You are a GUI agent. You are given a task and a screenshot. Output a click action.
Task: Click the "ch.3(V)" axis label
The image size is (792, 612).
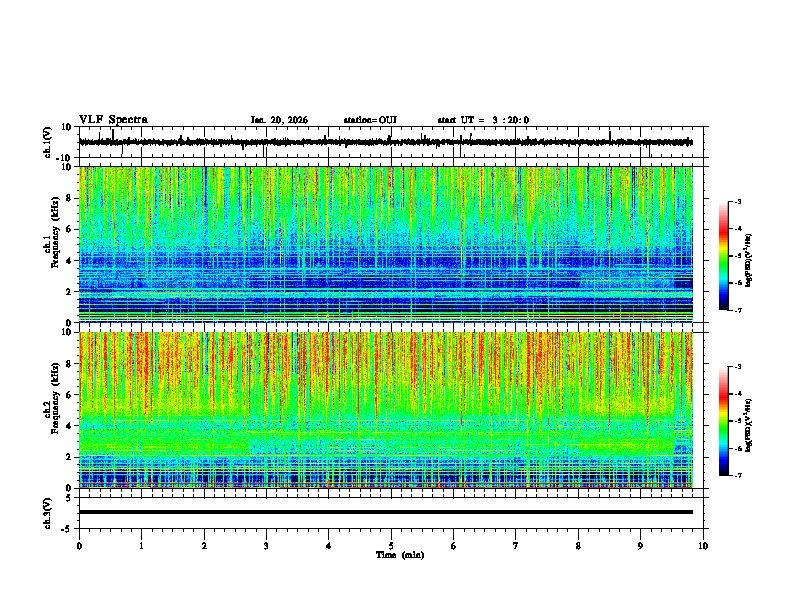click(48, 513)
